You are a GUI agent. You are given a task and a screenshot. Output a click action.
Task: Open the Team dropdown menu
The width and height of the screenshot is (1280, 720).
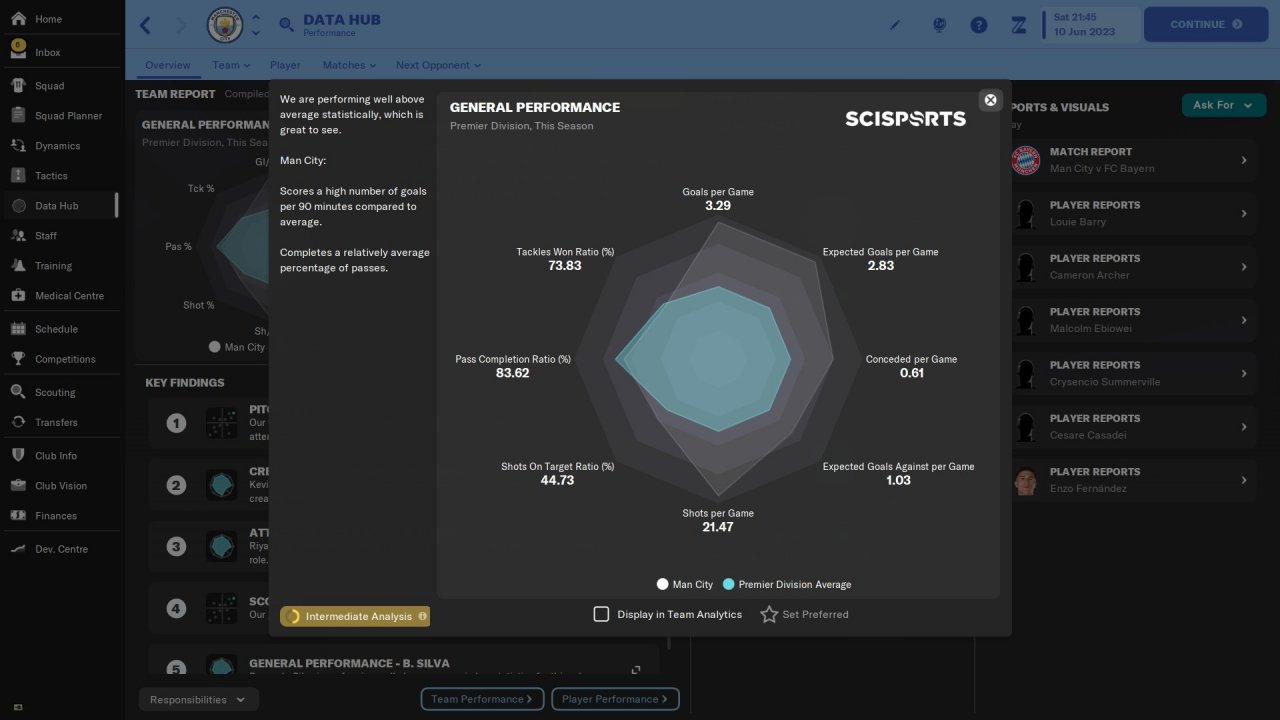(x=231, y=65)
